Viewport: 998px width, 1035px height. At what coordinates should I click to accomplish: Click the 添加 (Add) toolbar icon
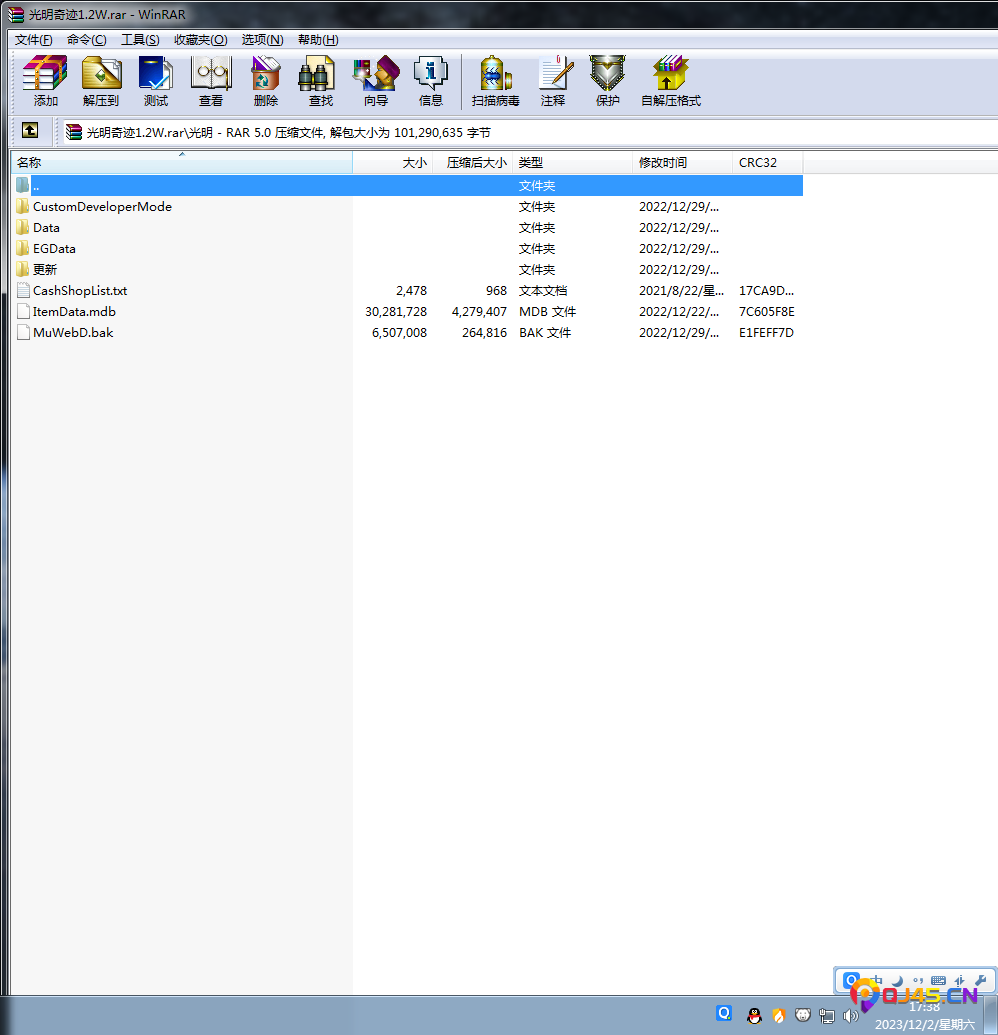click(45, 81)
